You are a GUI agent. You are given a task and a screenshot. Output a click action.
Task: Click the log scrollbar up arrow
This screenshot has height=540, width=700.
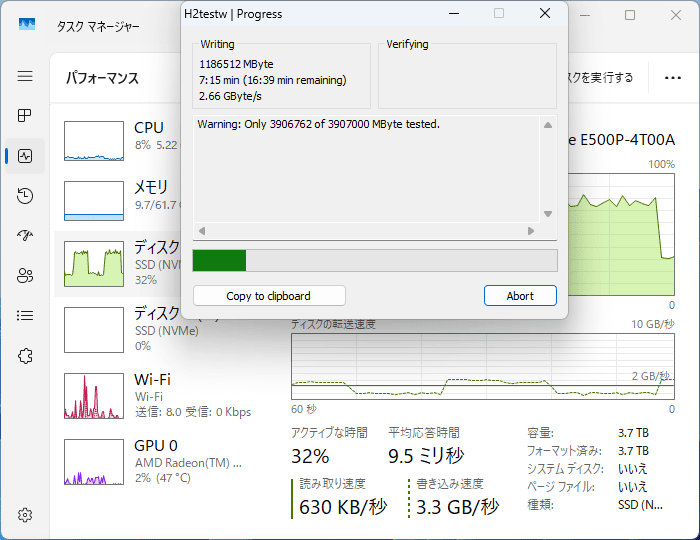[547, 125]
